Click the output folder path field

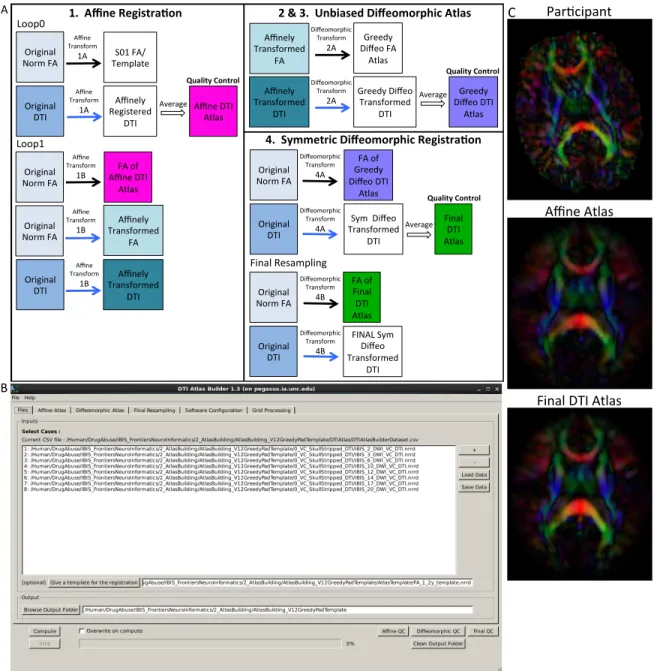click(278, 610)
